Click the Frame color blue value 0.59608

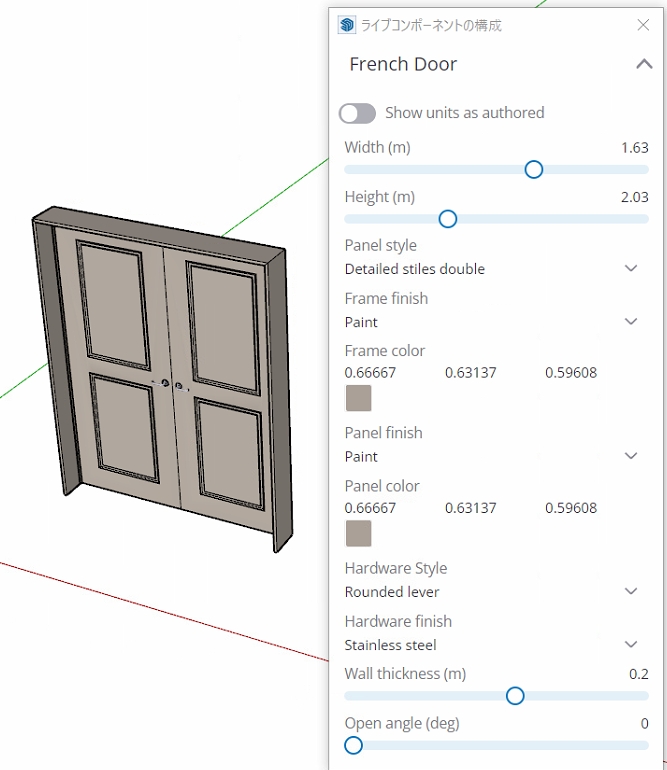pyautogui.click(x=570, y=373)
